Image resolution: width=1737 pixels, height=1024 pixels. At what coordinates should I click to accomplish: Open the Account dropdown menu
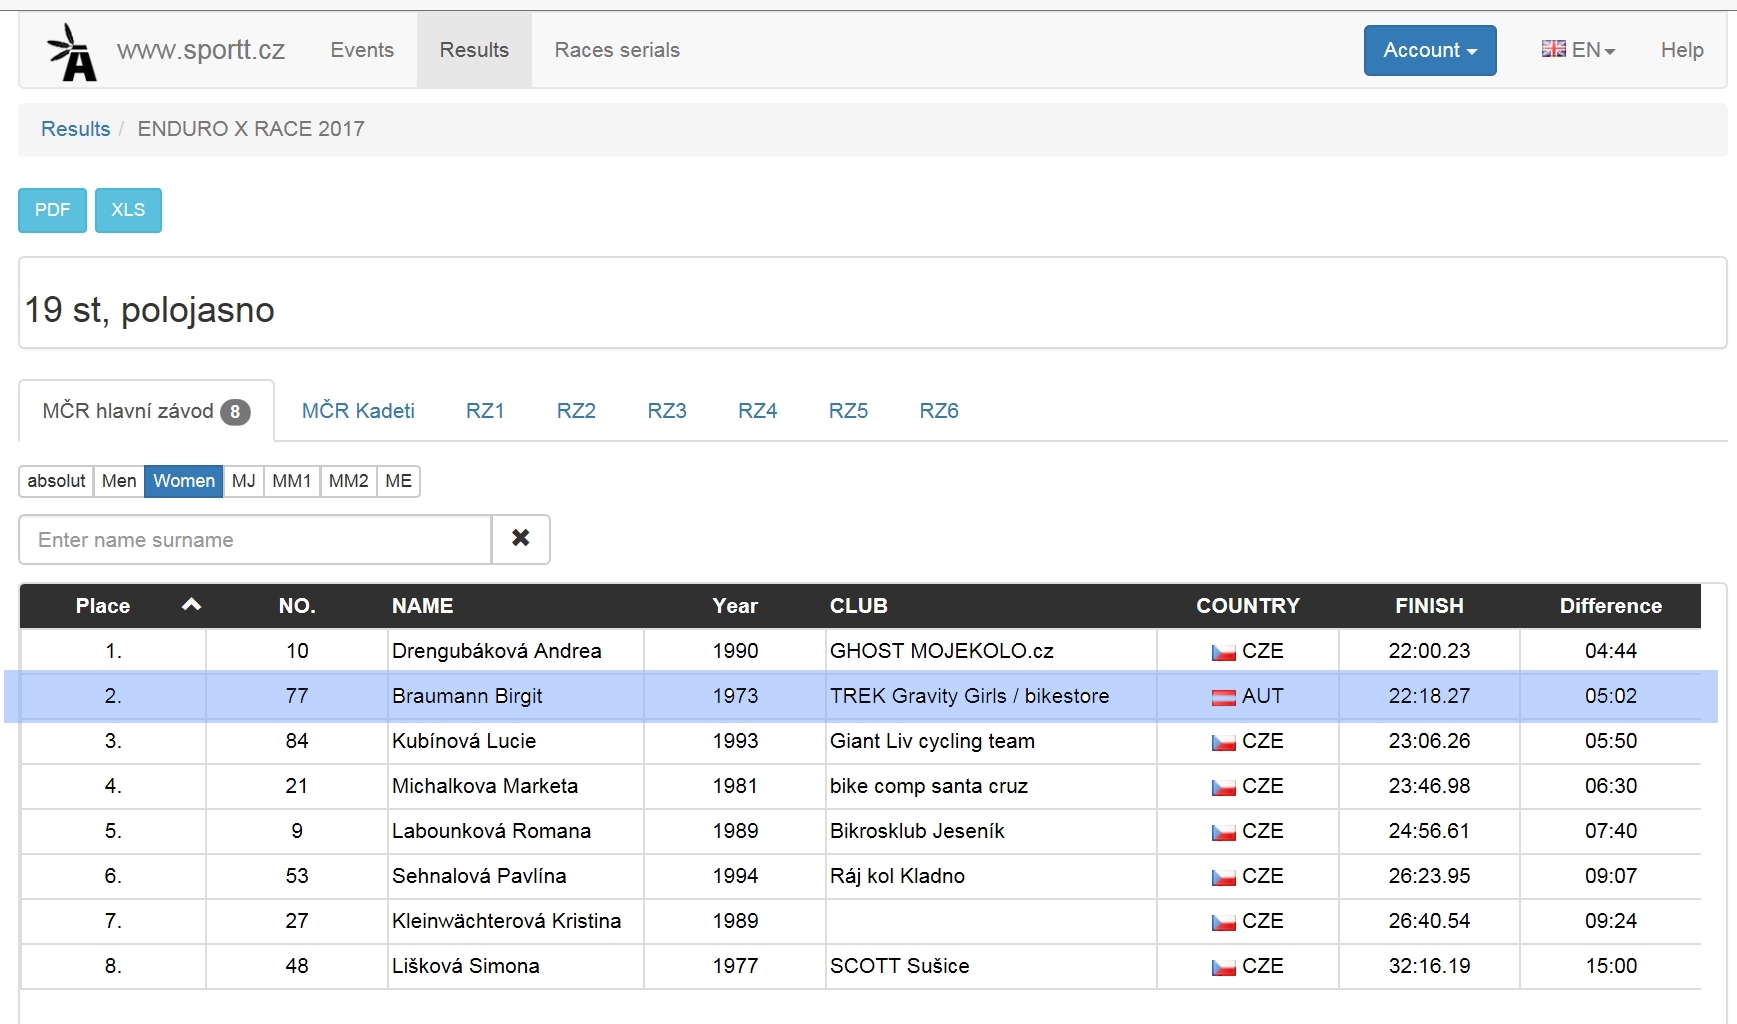coord(1430,50)
